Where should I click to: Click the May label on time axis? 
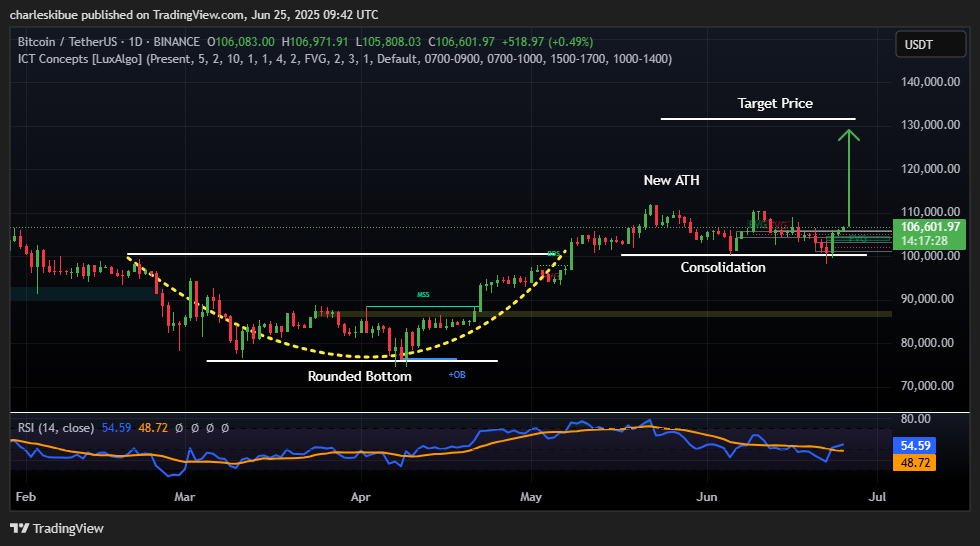pyautogui.click(x=531, y=497)
